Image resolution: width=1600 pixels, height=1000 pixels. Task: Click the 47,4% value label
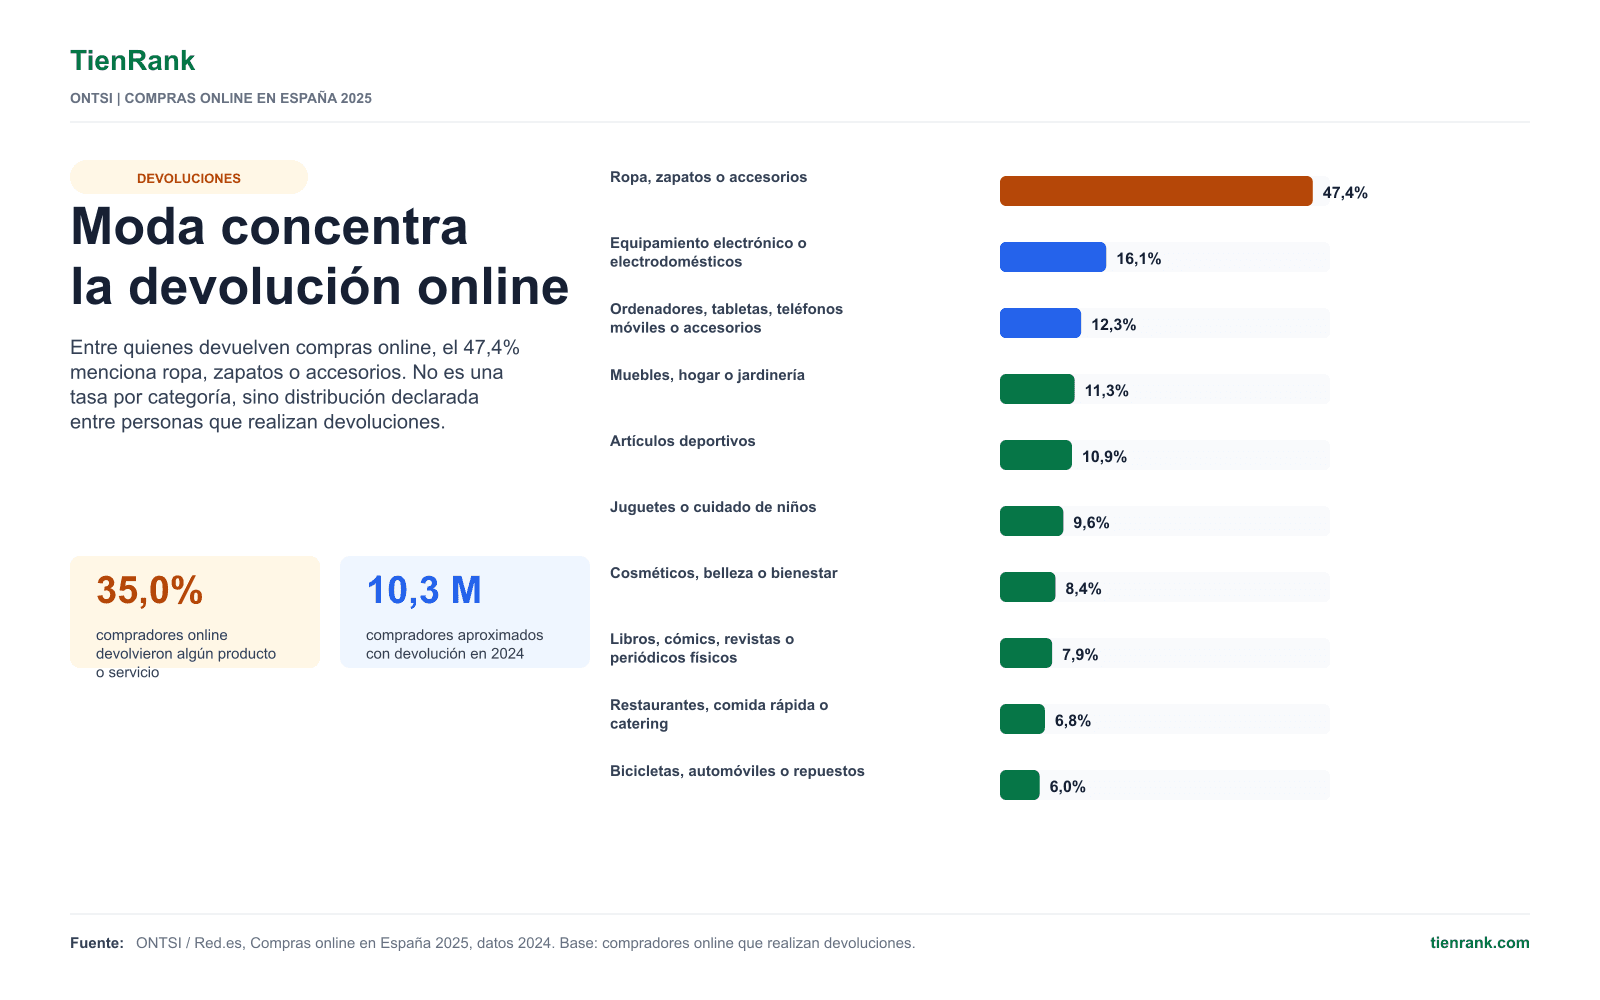1345,192
